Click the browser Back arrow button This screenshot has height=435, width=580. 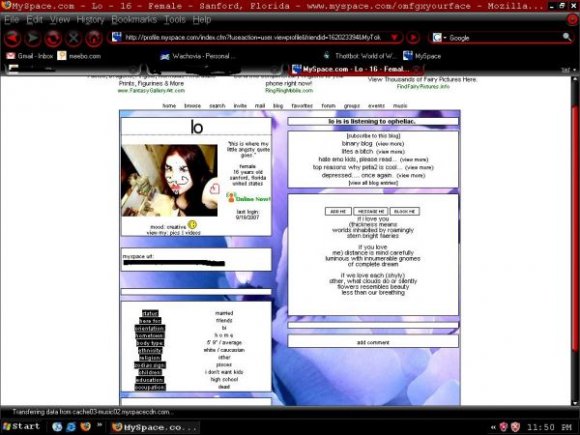click(13, 38)
